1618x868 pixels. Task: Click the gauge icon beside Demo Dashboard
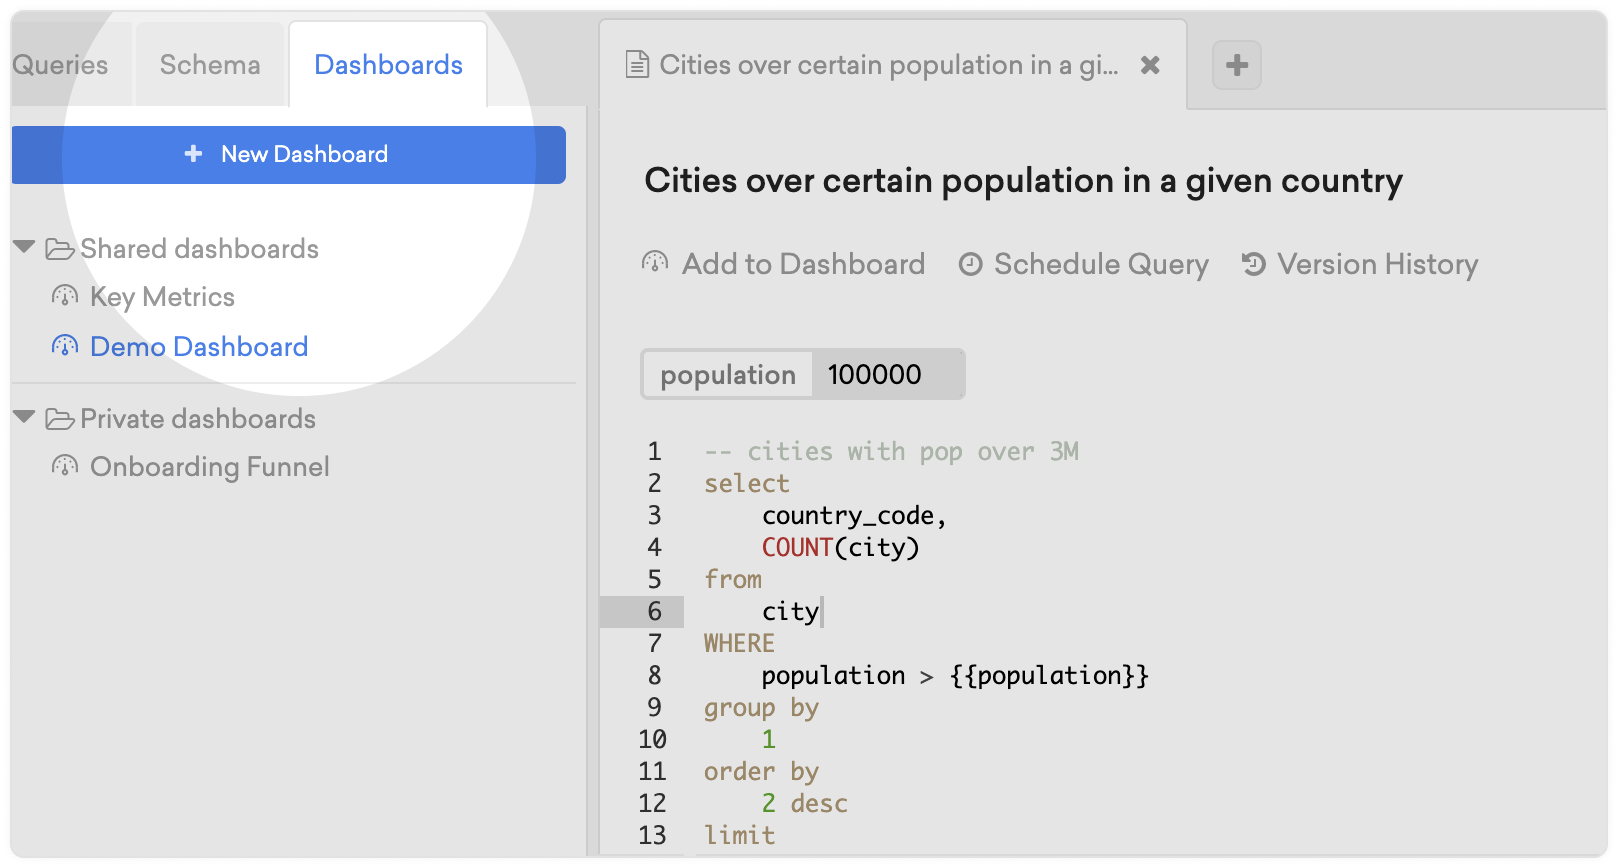point(65,346)
